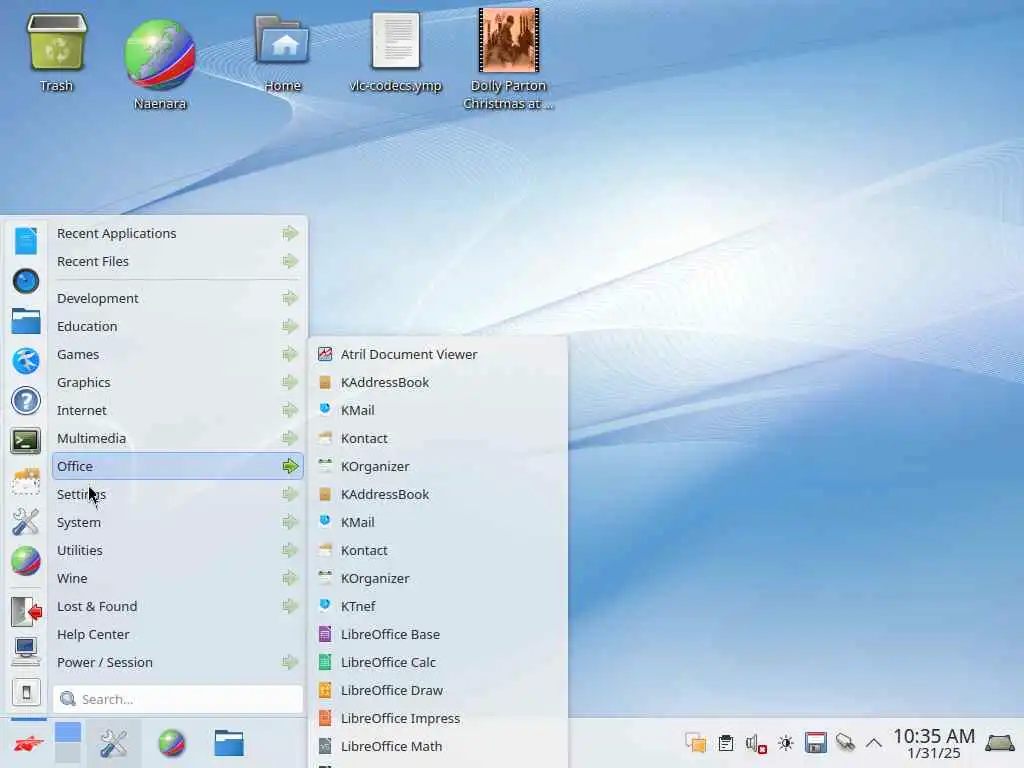Launch Atril Document Viewer

(x=438, y=355)
